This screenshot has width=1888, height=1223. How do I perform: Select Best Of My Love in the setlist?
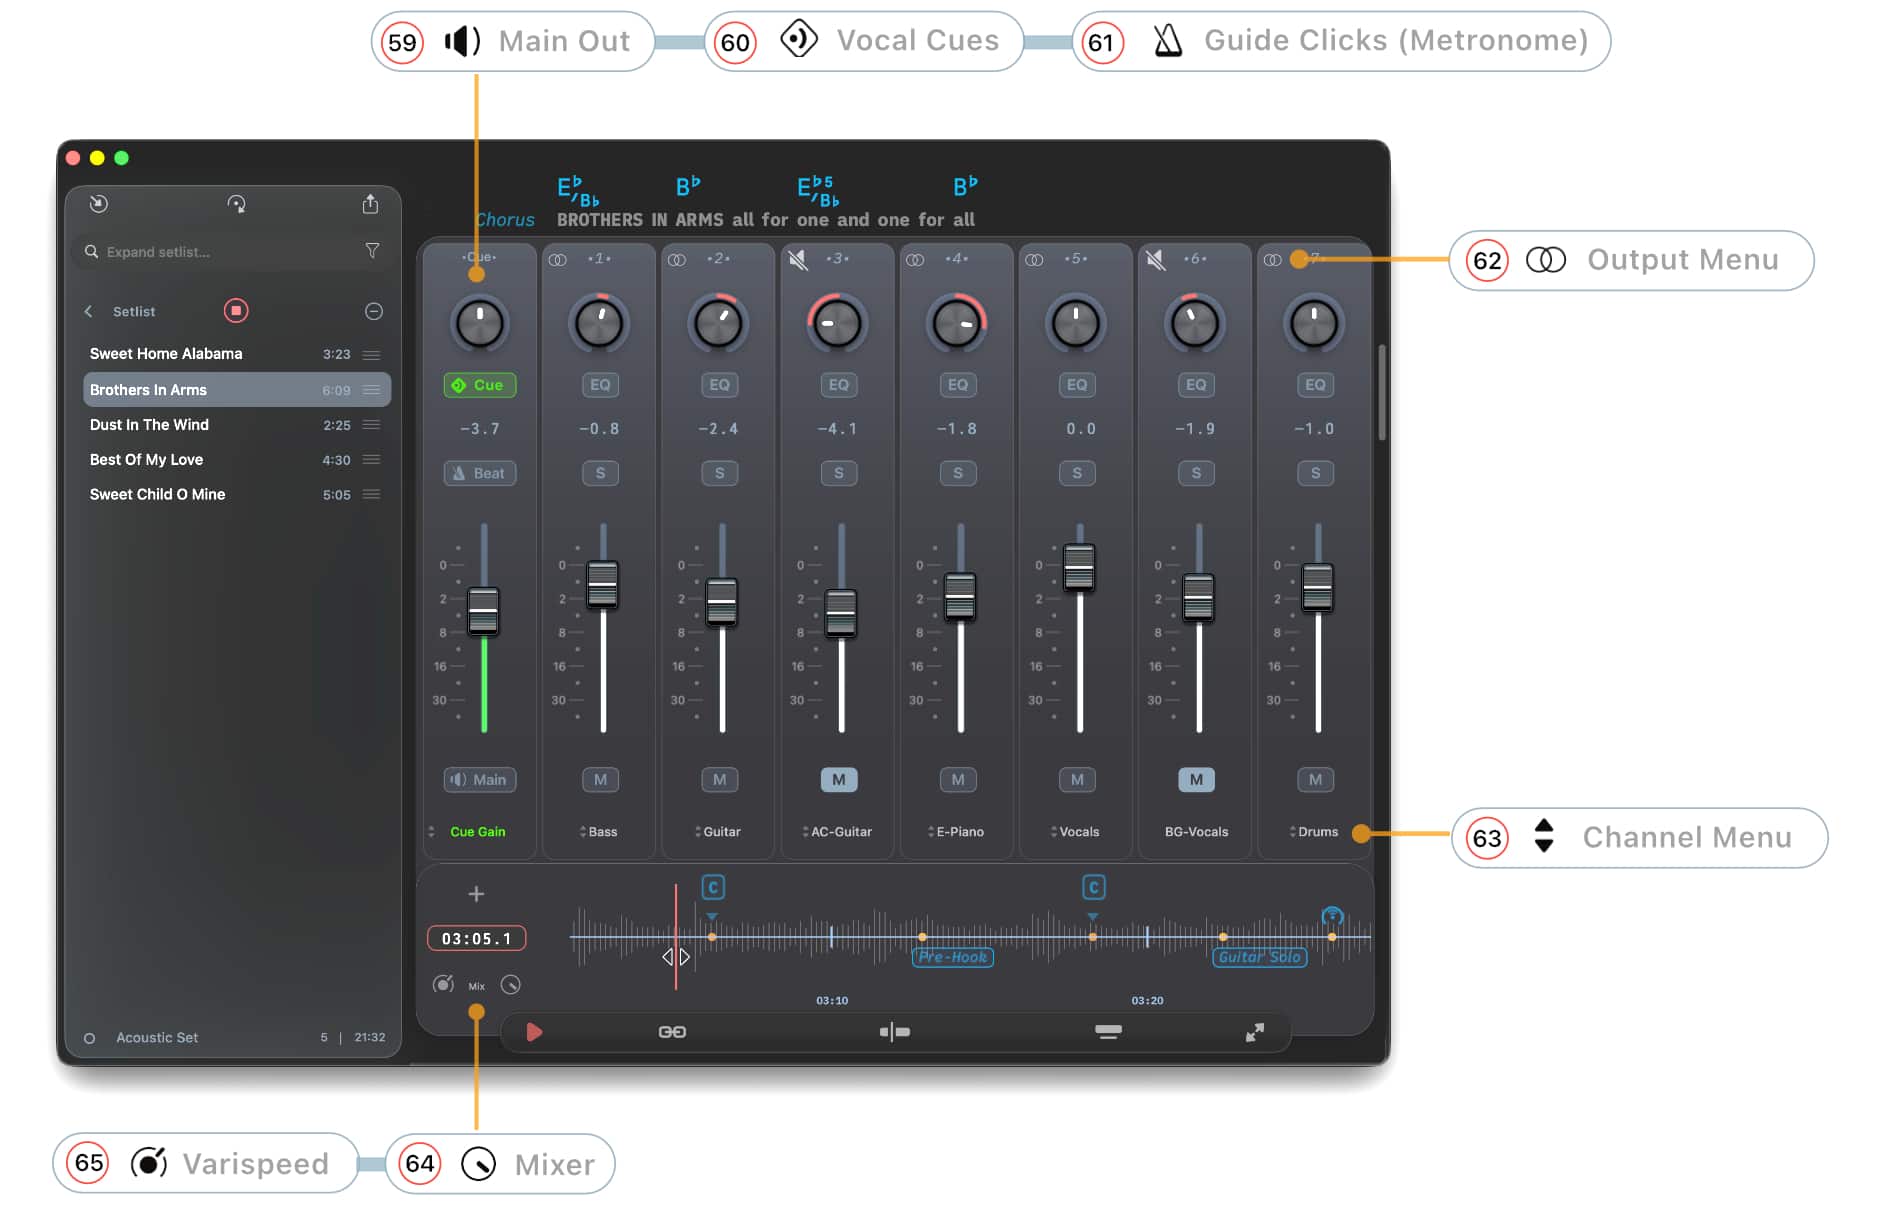236,460
